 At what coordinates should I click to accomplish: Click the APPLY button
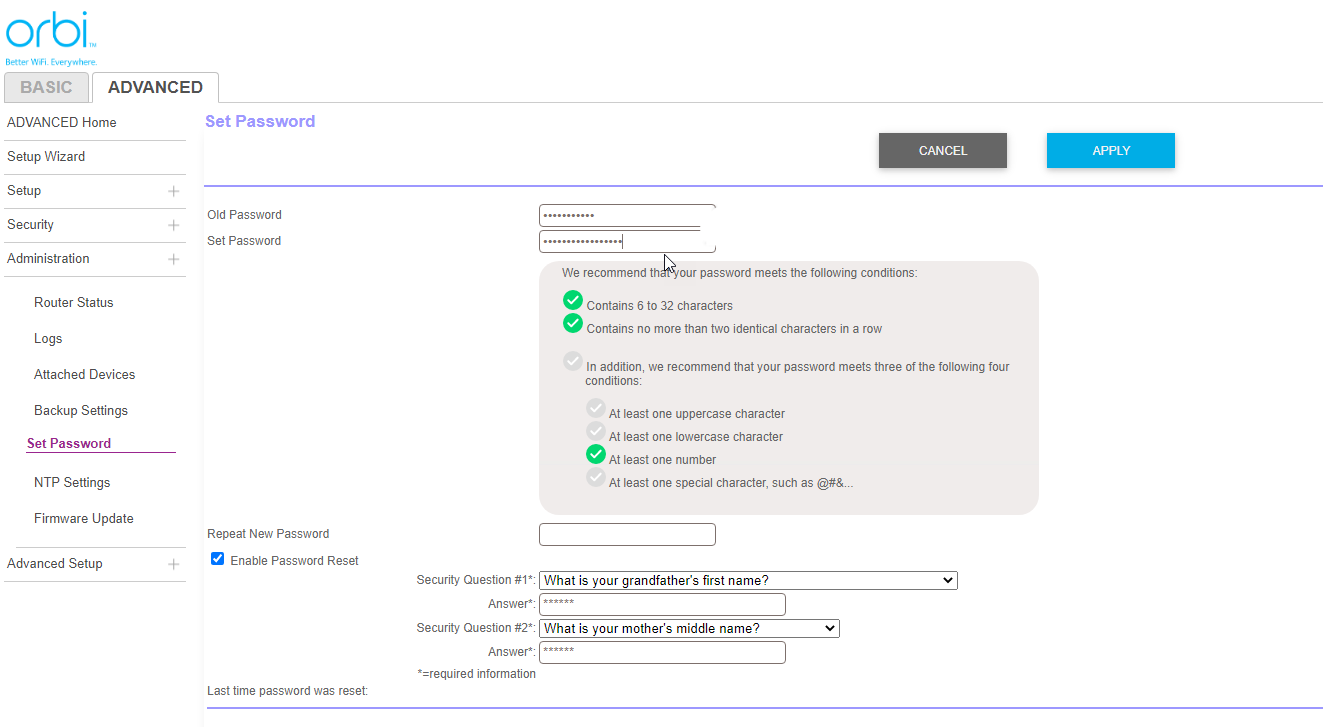point(1111,150)
